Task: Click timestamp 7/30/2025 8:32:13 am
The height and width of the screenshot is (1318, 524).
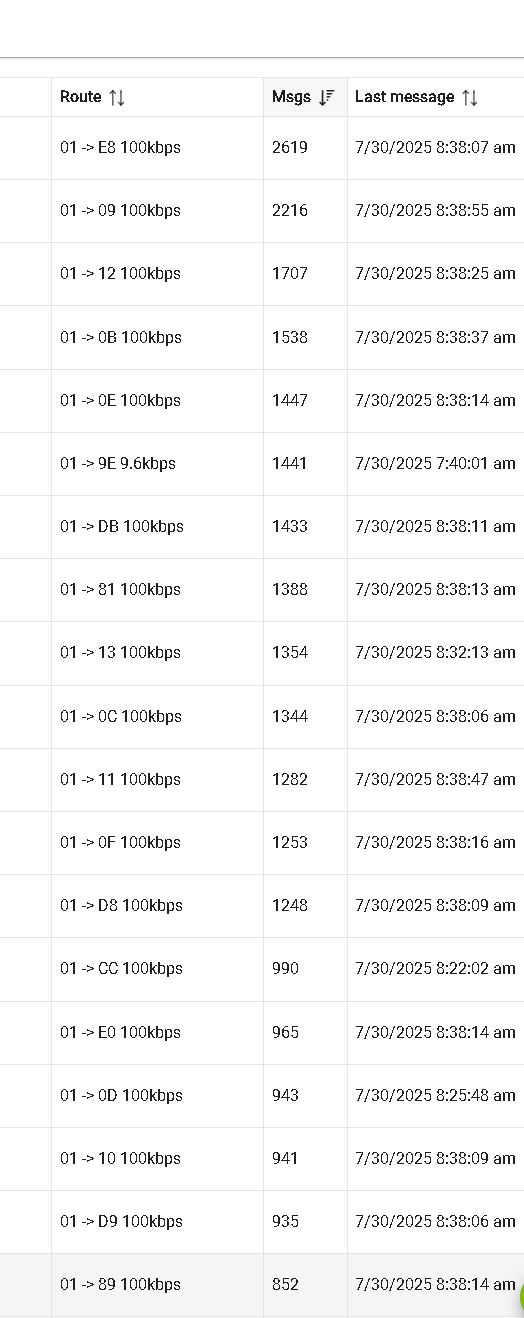Action: click(435, 653)
